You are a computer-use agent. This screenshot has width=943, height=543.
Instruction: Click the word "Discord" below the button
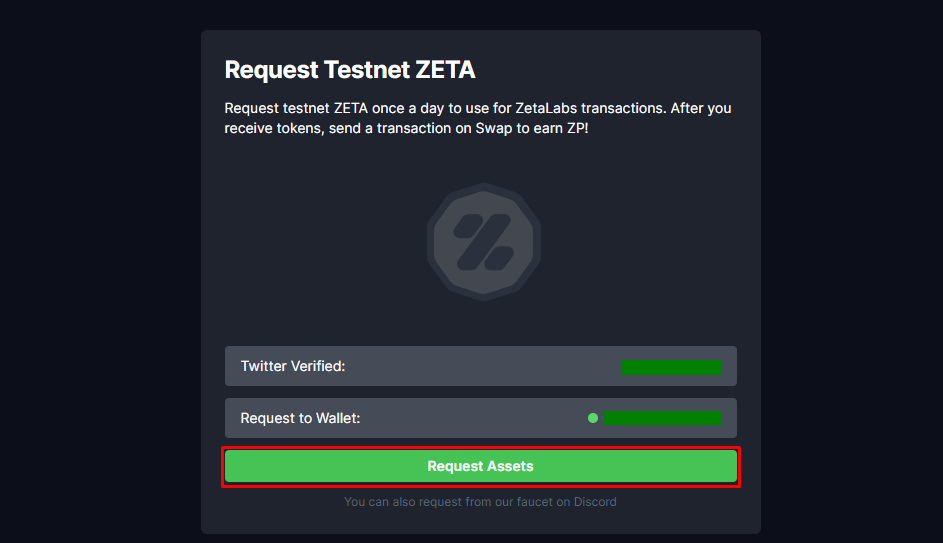(x=595, y=502)
